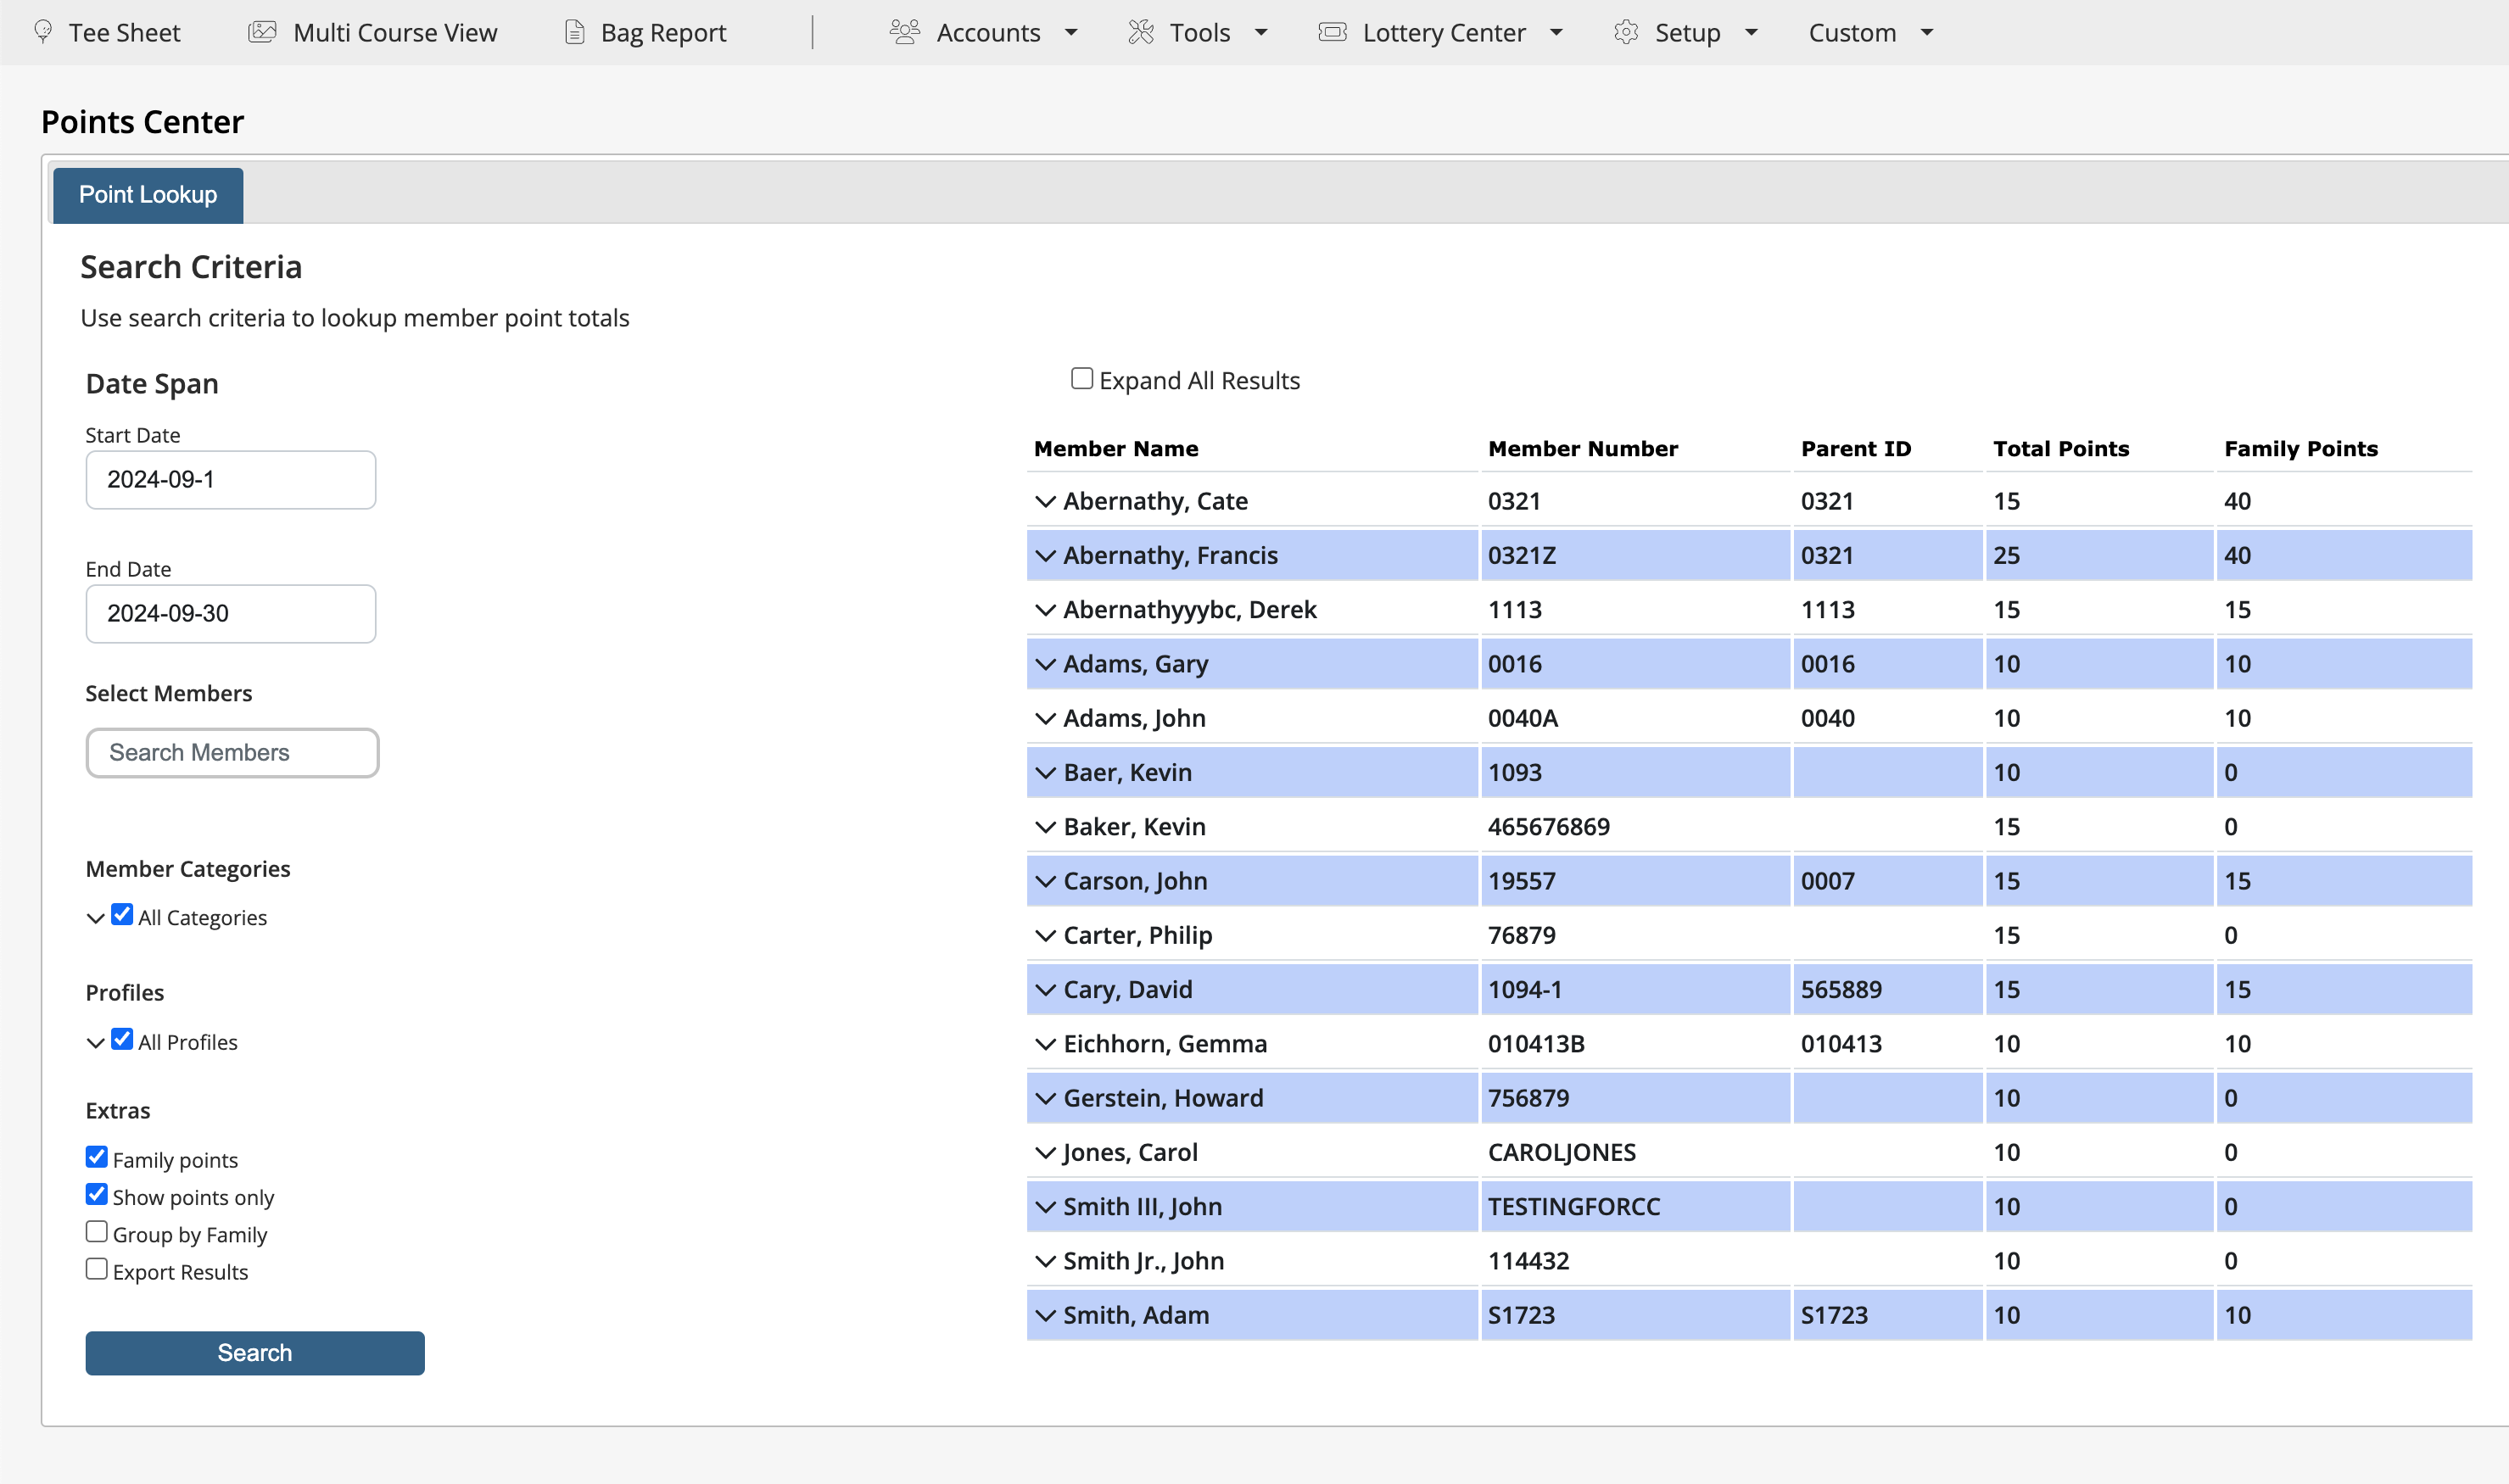This screenshot has height=1484, width=2509.
Task: Click parent ID 565889
Action: pos(1841,990)
